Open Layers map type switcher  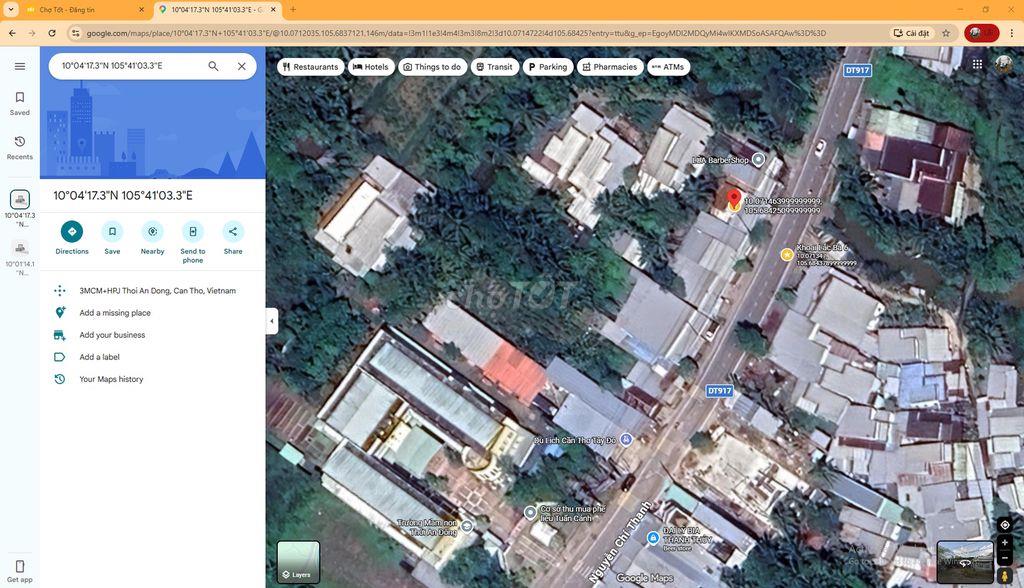click(x=298, y=561)
